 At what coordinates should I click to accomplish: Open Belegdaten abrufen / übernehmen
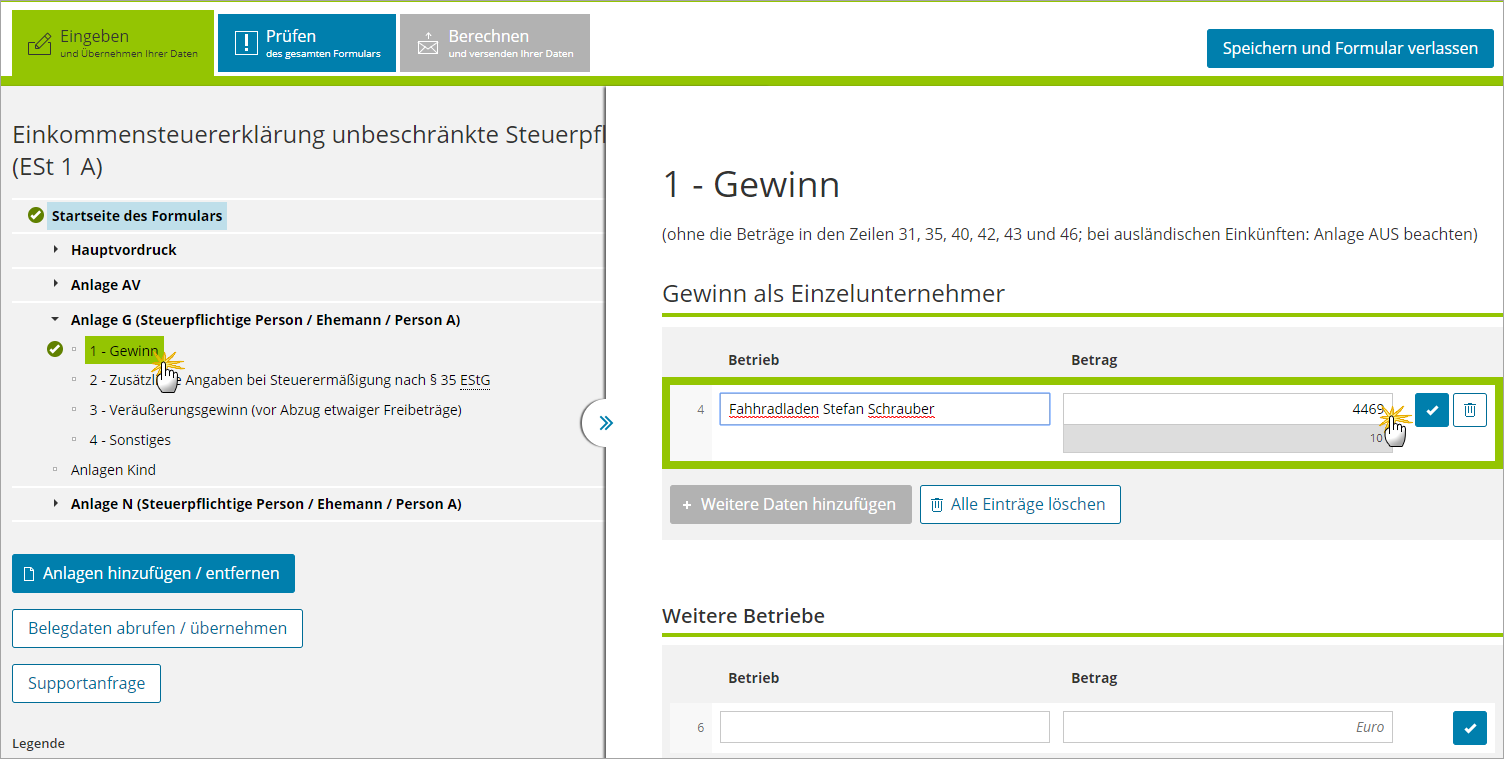coord(157,629)
